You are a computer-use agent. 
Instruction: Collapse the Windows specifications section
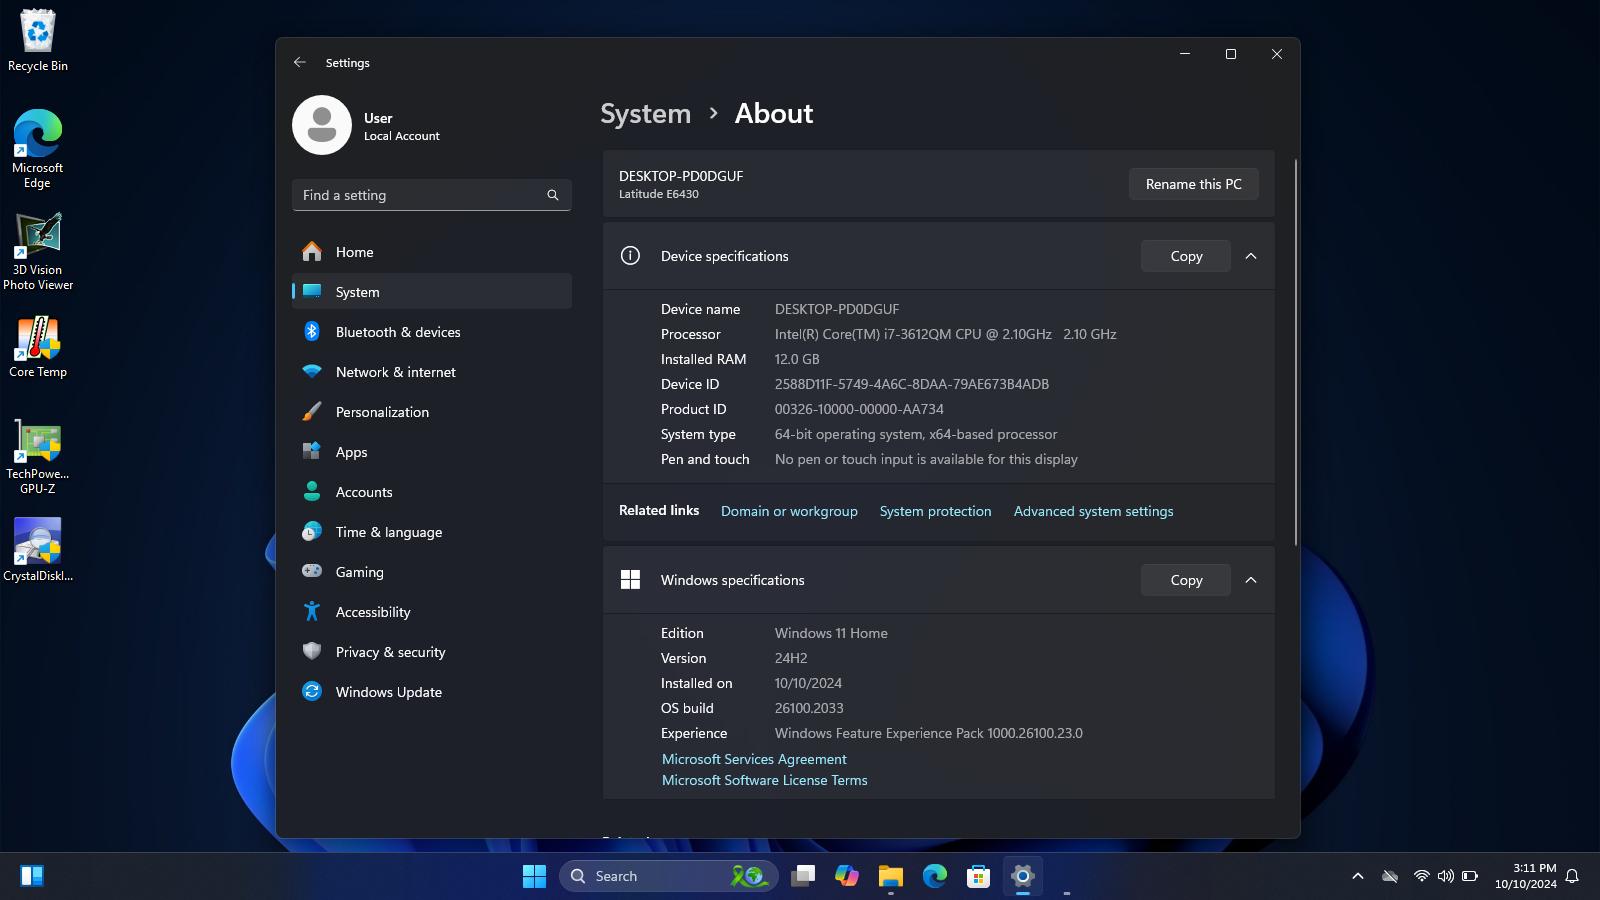(1251, 580)
